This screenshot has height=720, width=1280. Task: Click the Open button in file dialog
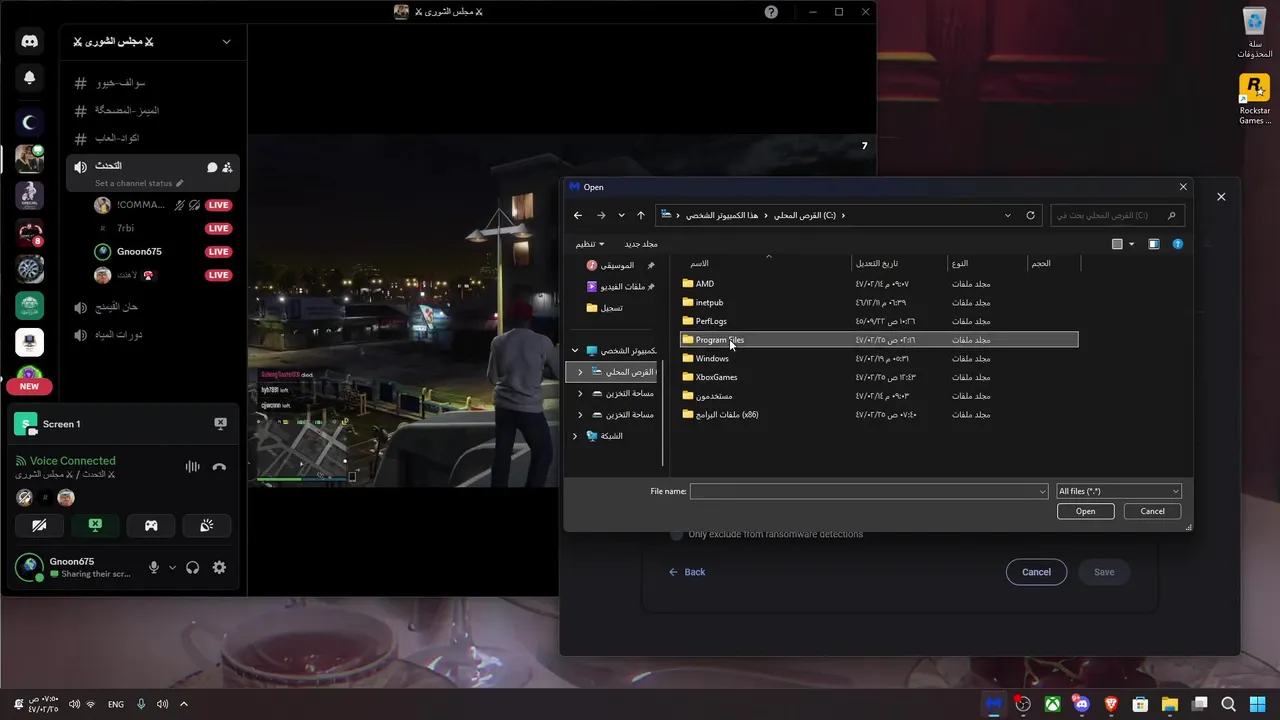1085,511
